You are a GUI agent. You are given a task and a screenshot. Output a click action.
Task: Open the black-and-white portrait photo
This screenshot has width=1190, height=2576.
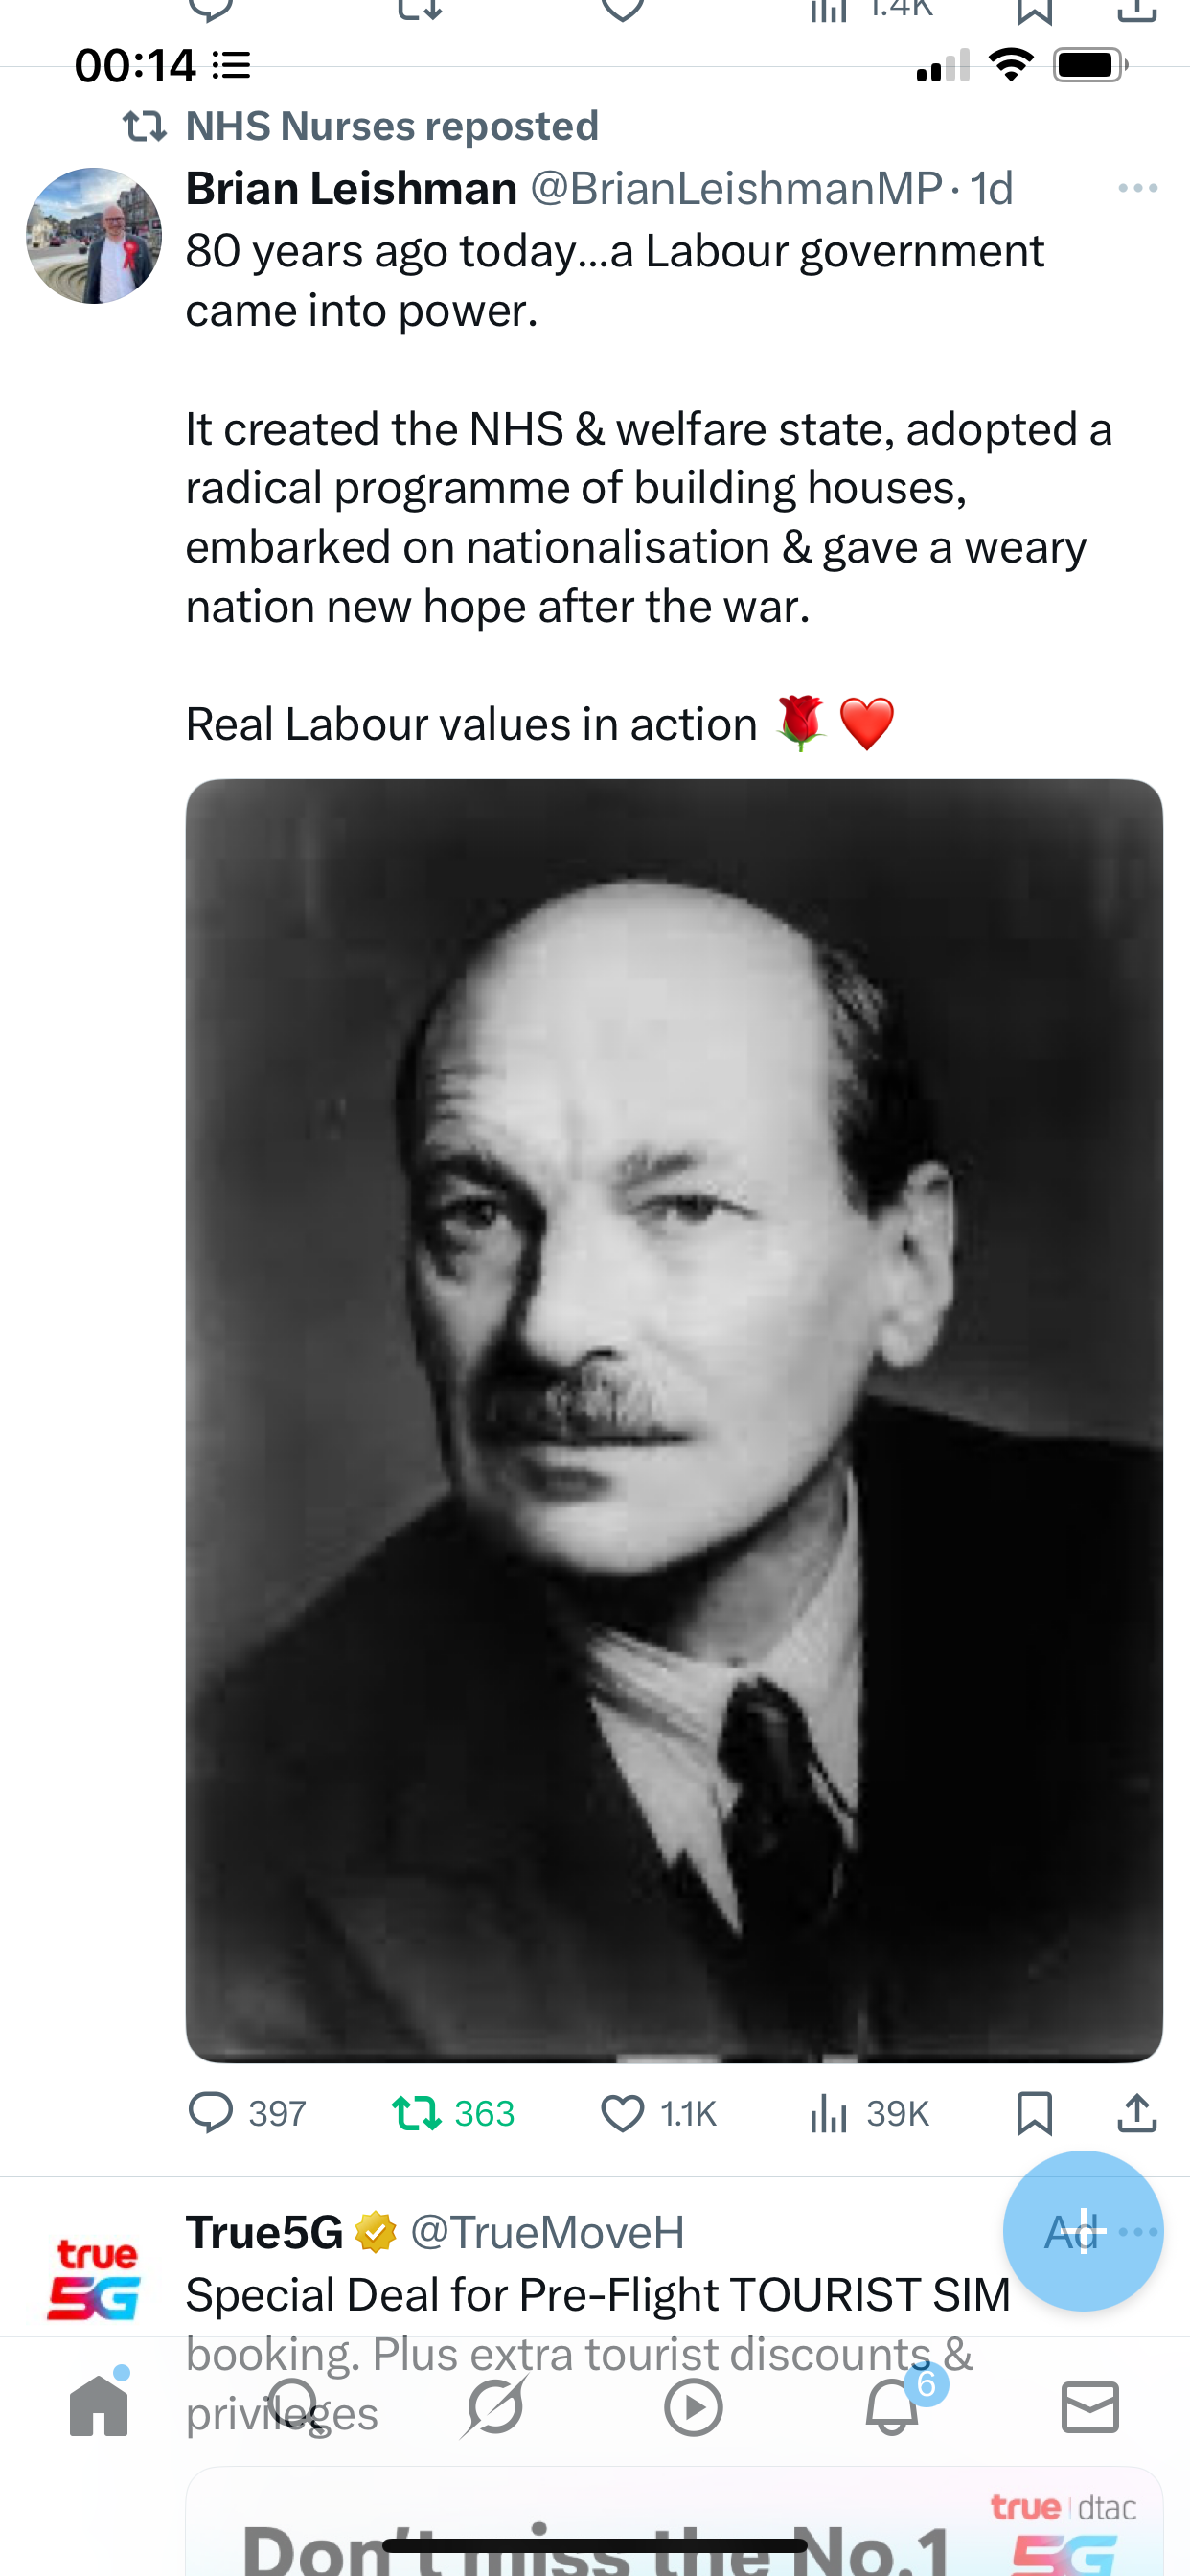[674, 1420]
